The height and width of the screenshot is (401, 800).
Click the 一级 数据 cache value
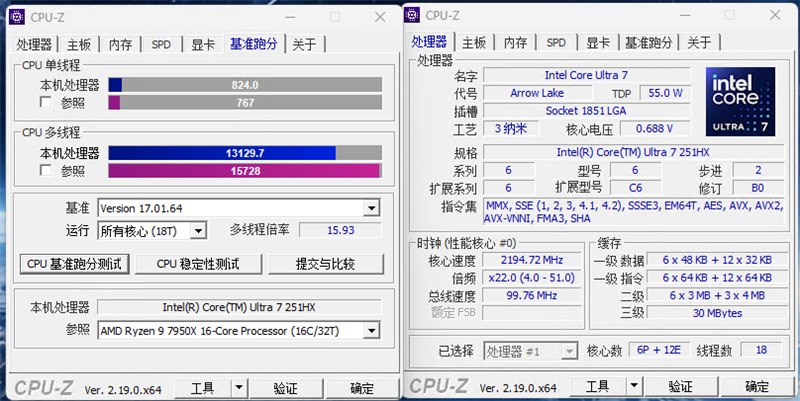717,260
